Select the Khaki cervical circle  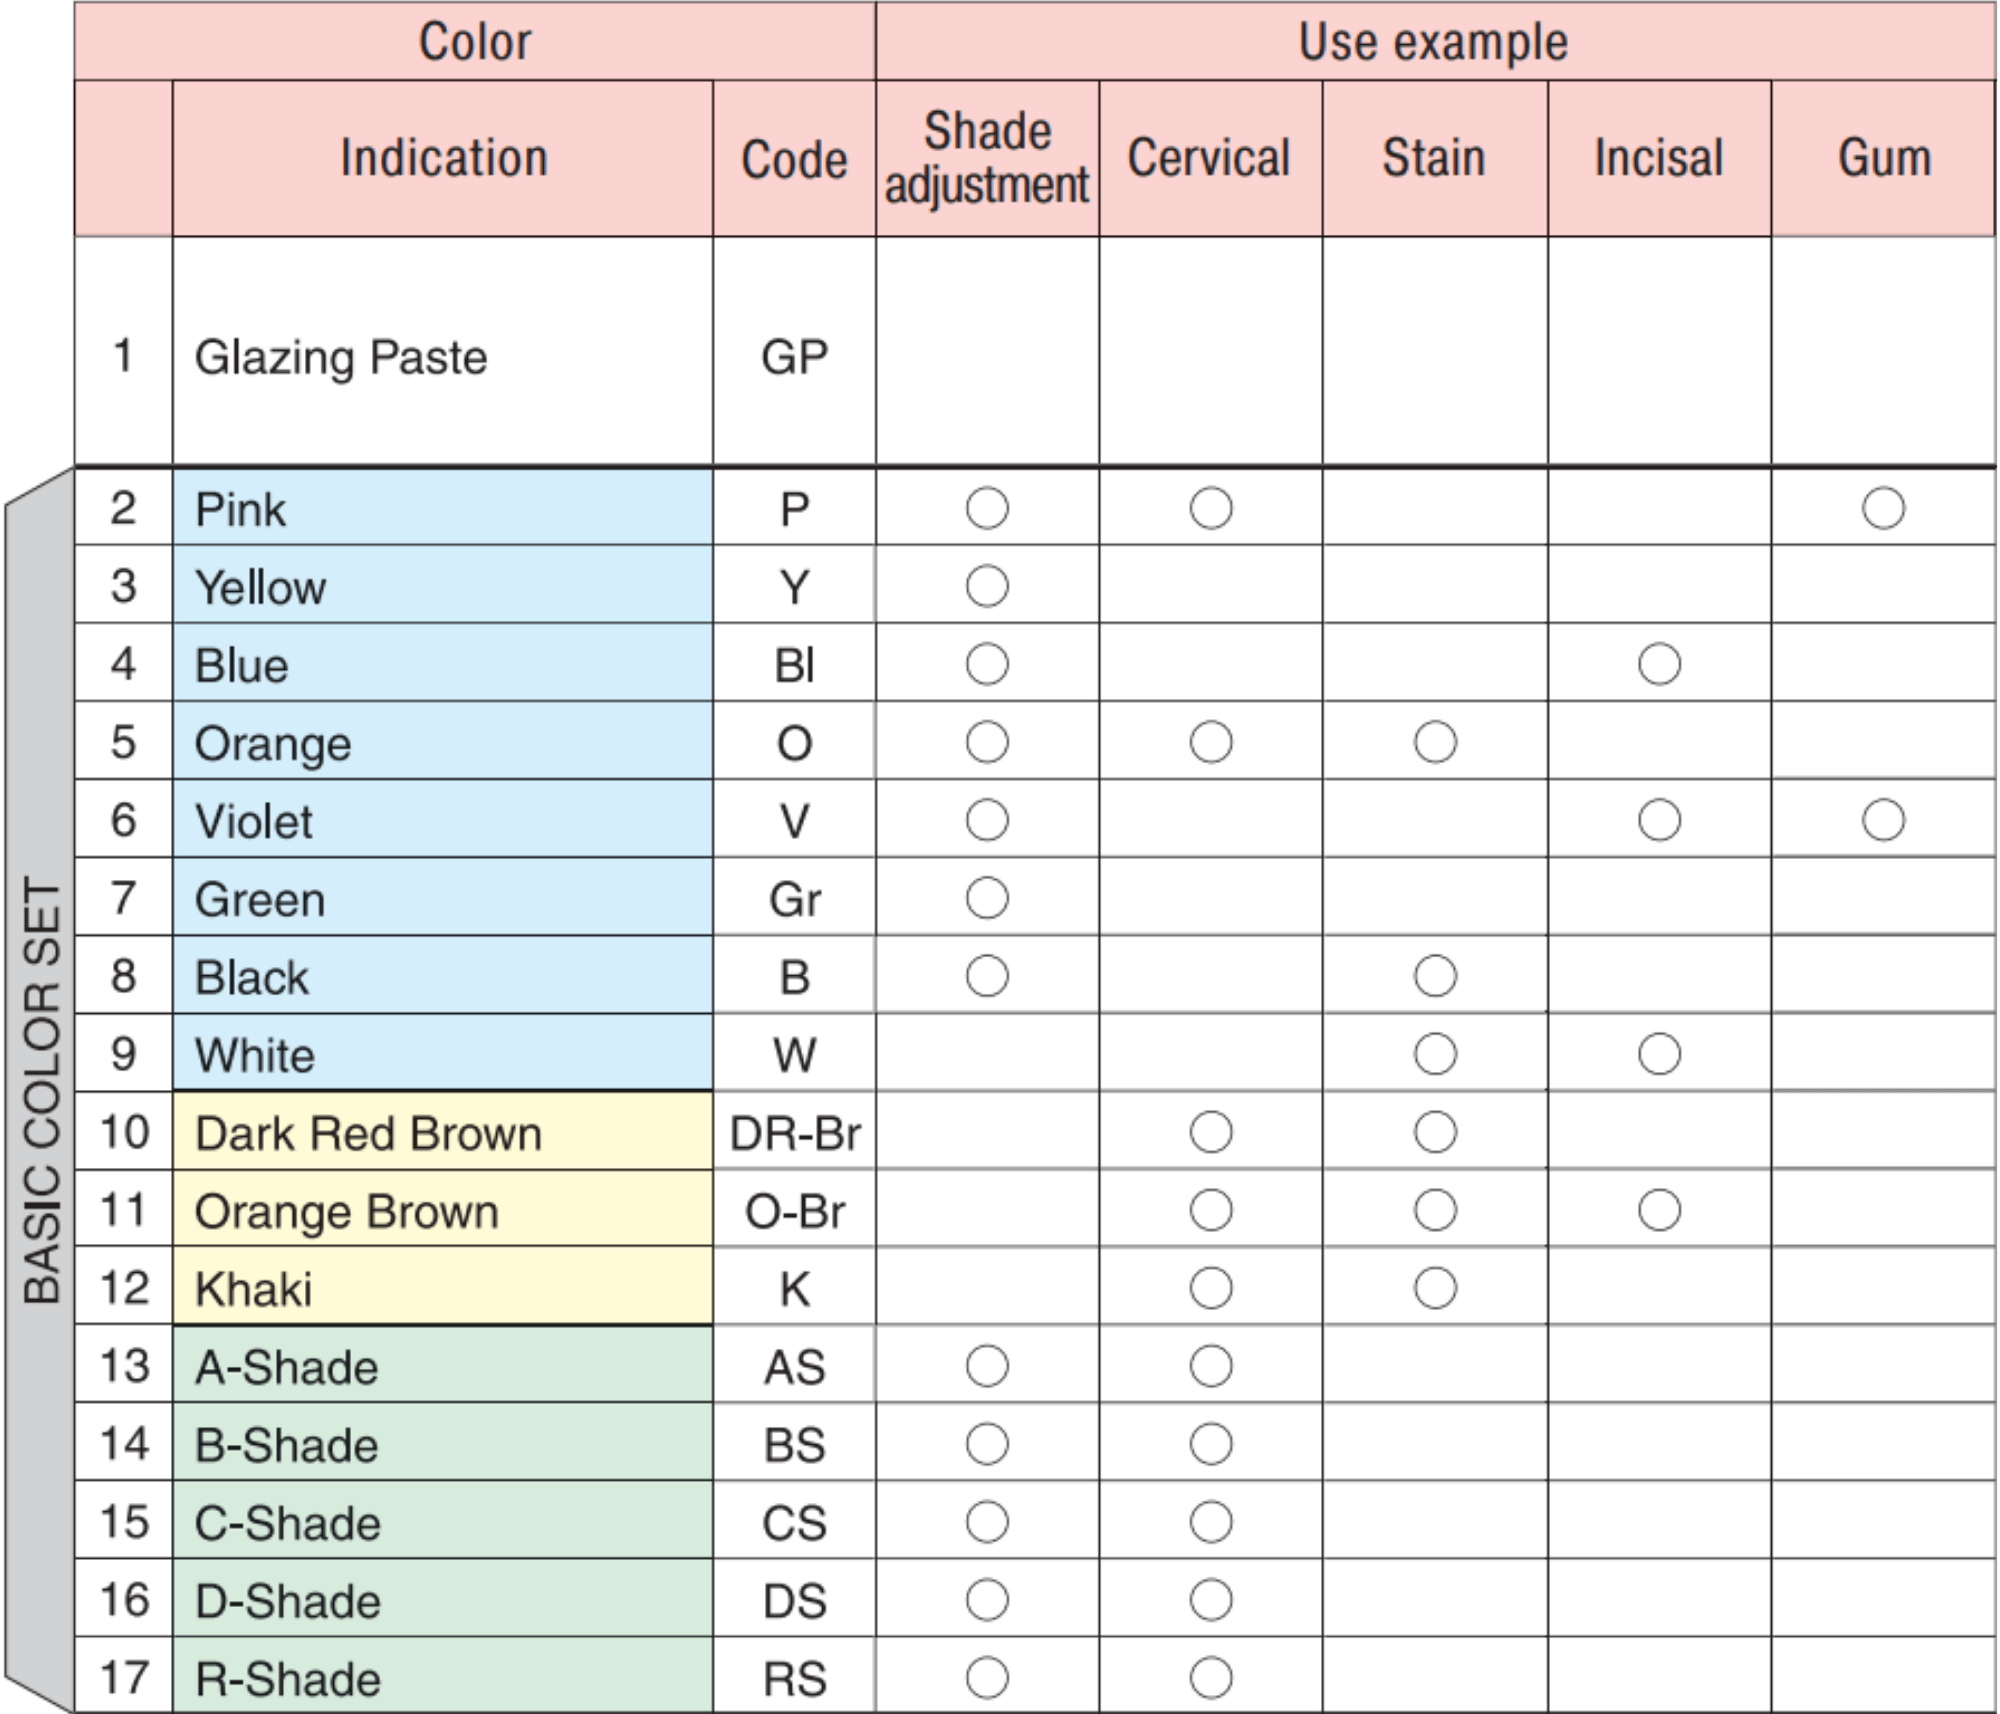point(1211,1288)
